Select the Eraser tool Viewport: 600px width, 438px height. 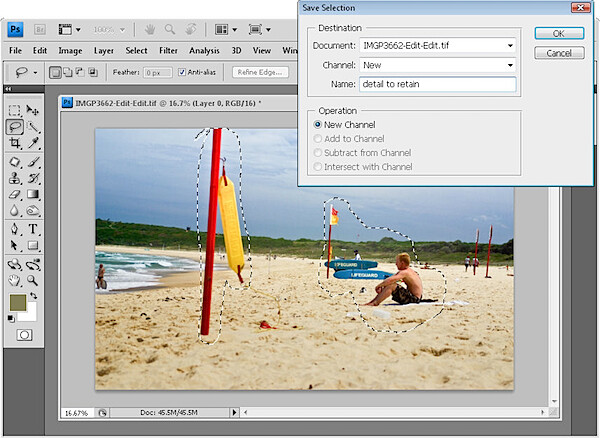15,194
